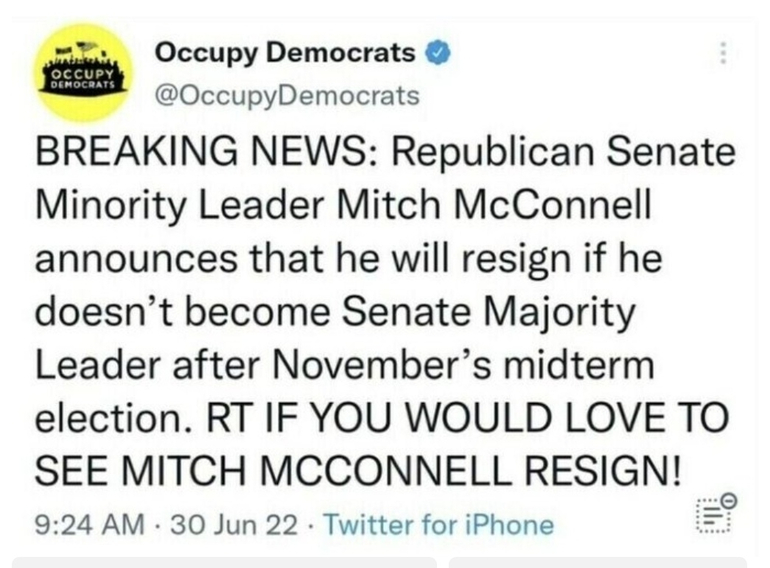The height and width of the screenshot is (568, 770).
Task: Click the blue verified checkmark badge
Action: coord(438,53)
